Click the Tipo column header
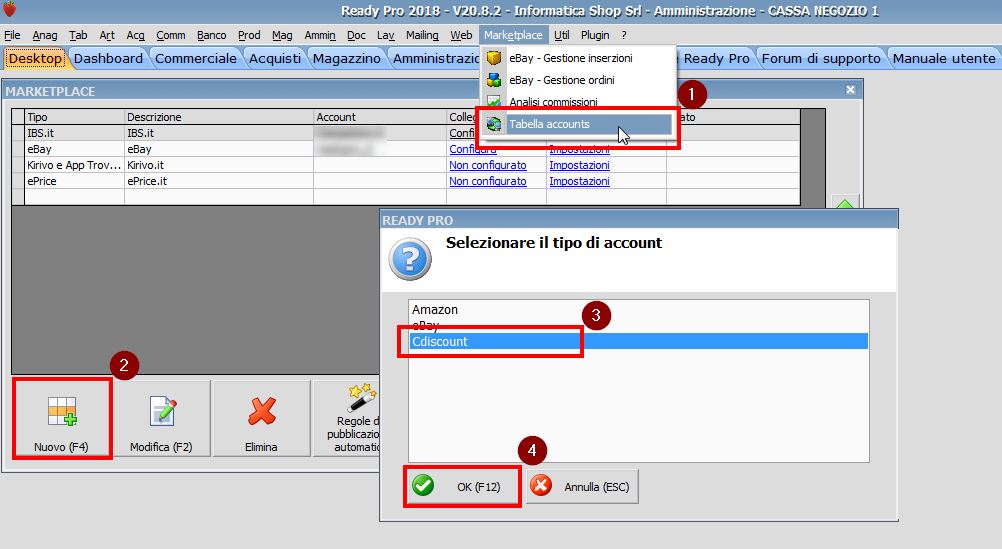 [x=75, y=117]
